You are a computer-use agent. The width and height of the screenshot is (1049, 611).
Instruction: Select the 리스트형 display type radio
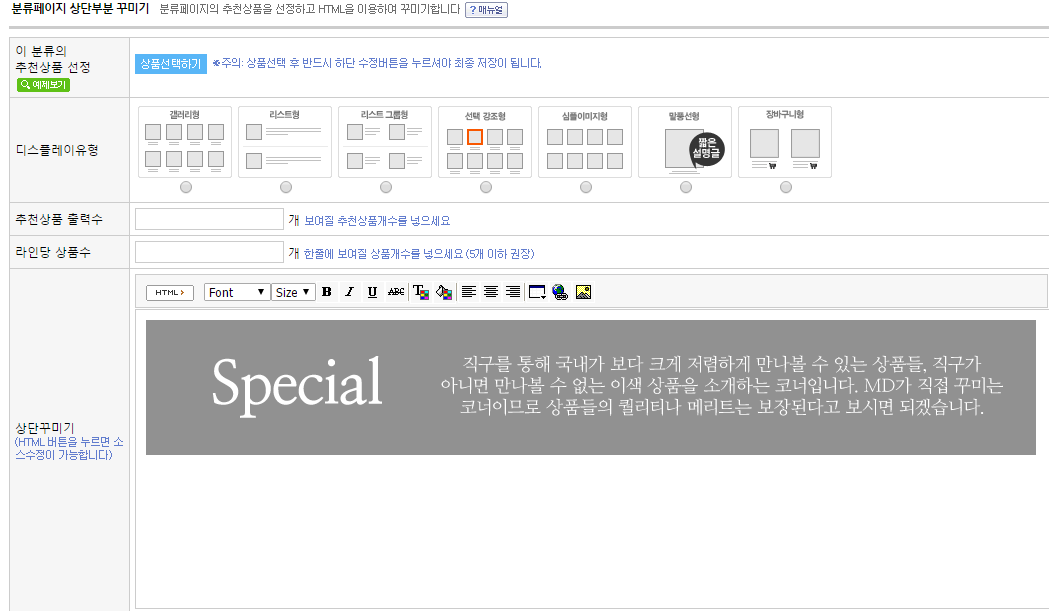[286, 187]
